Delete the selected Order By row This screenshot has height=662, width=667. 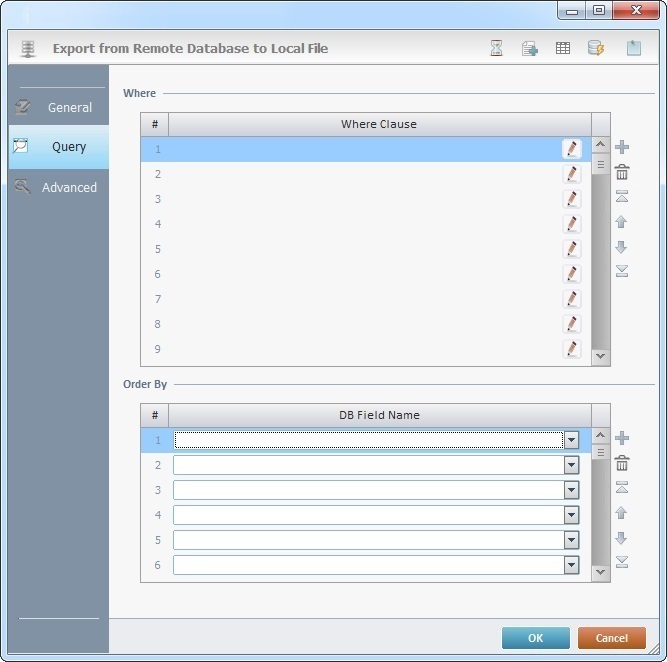click(622, 463)
